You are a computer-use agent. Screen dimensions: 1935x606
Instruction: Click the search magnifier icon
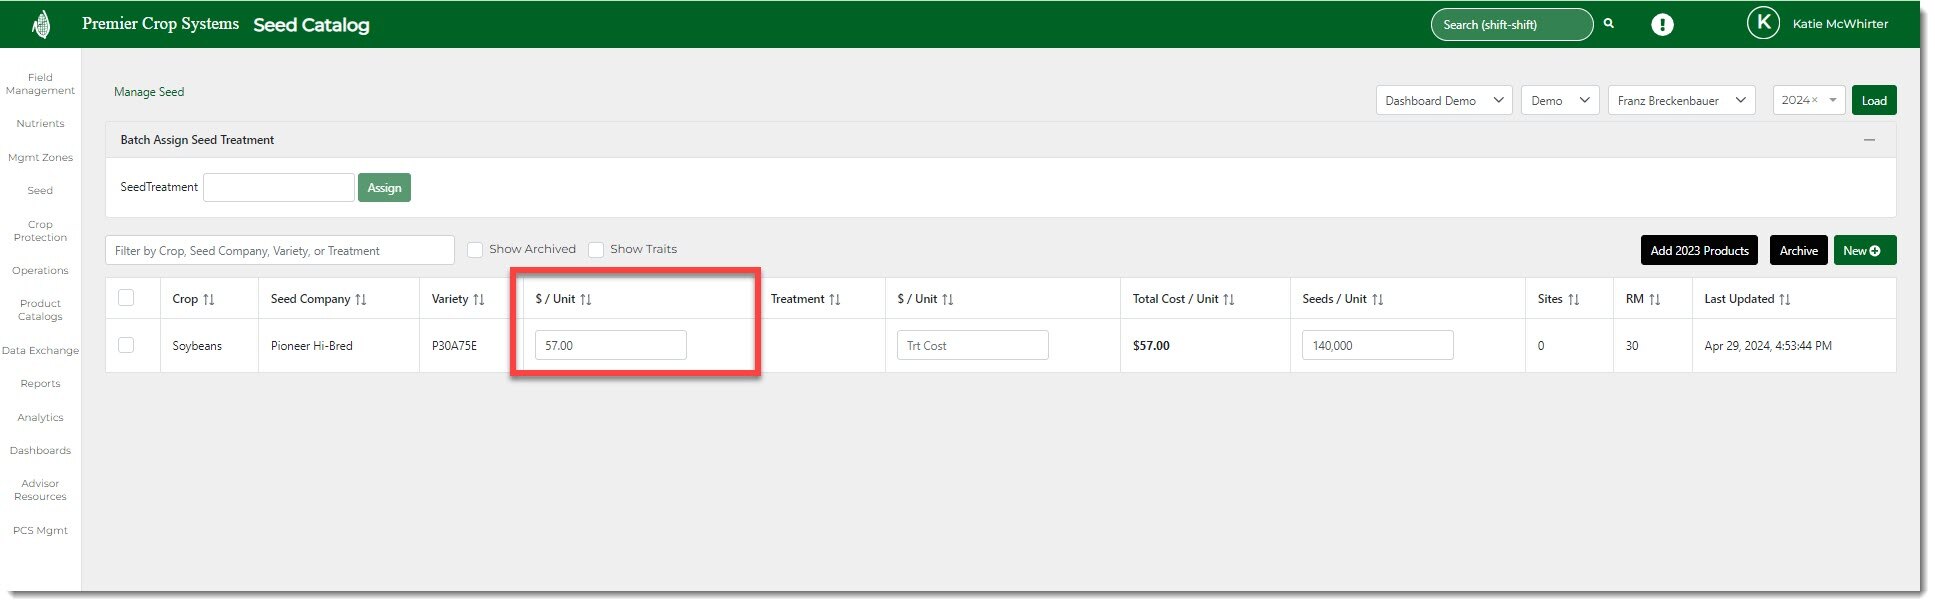(1609, 24)
